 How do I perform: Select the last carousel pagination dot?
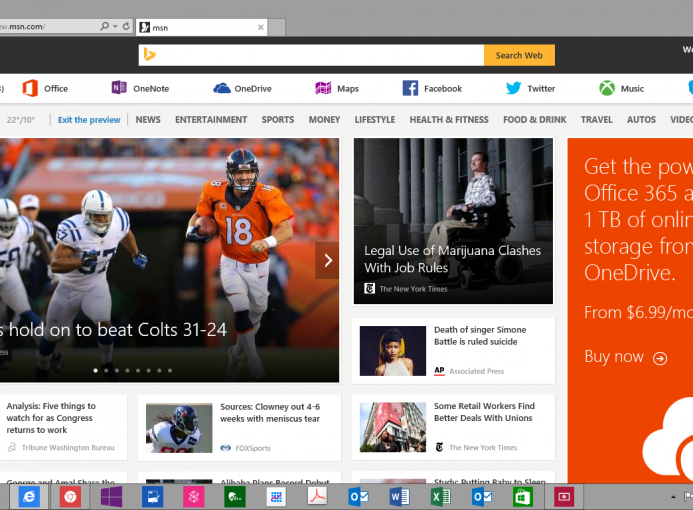pos(170,370)
